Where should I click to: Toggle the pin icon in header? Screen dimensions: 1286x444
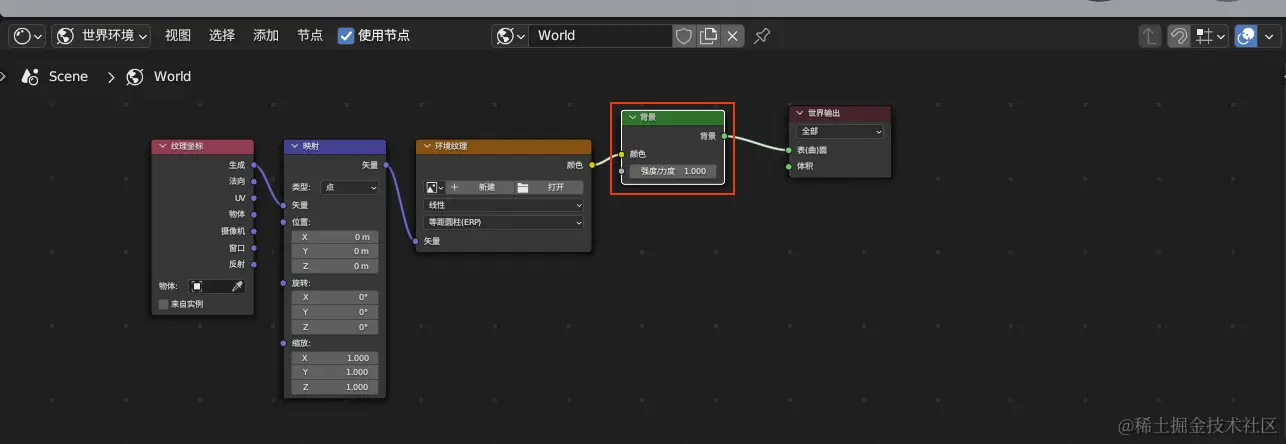[762, 35]
